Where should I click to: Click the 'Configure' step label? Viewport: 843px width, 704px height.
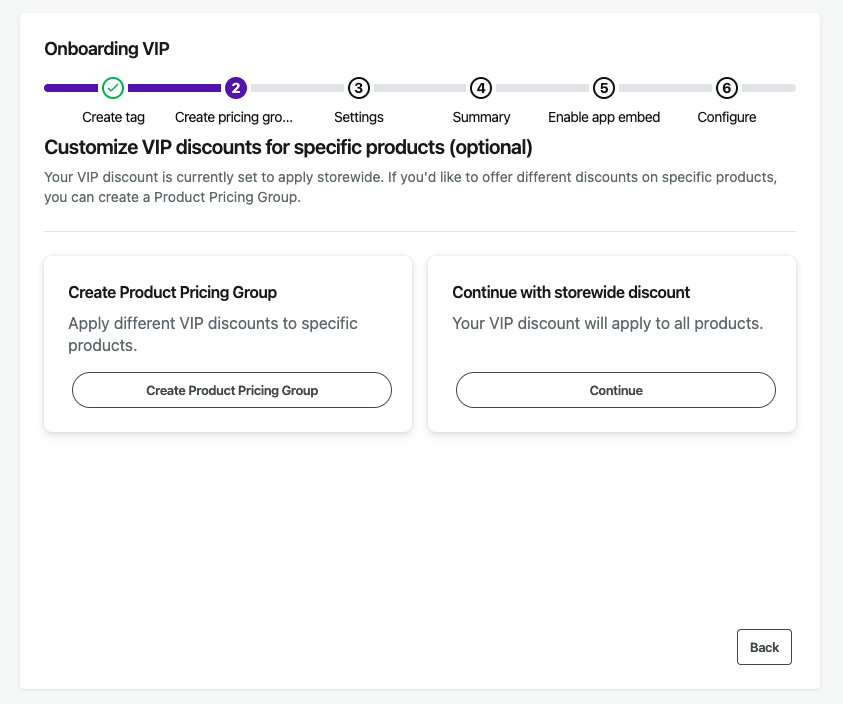coord(726,117)
